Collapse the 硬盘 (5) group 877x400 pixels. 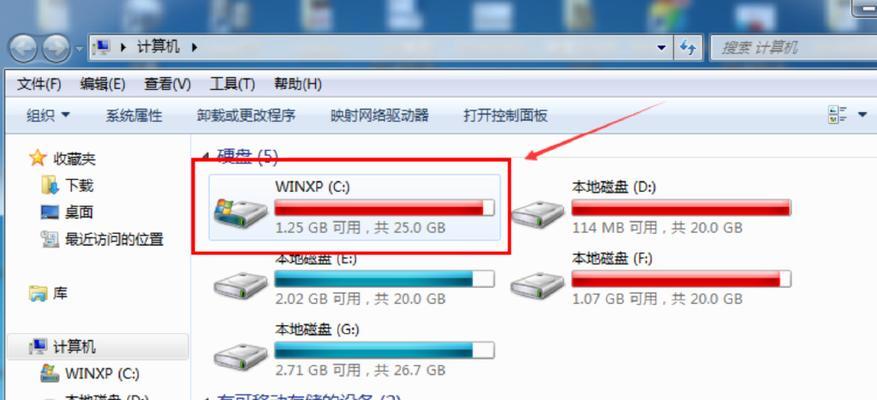coord(206,155)
